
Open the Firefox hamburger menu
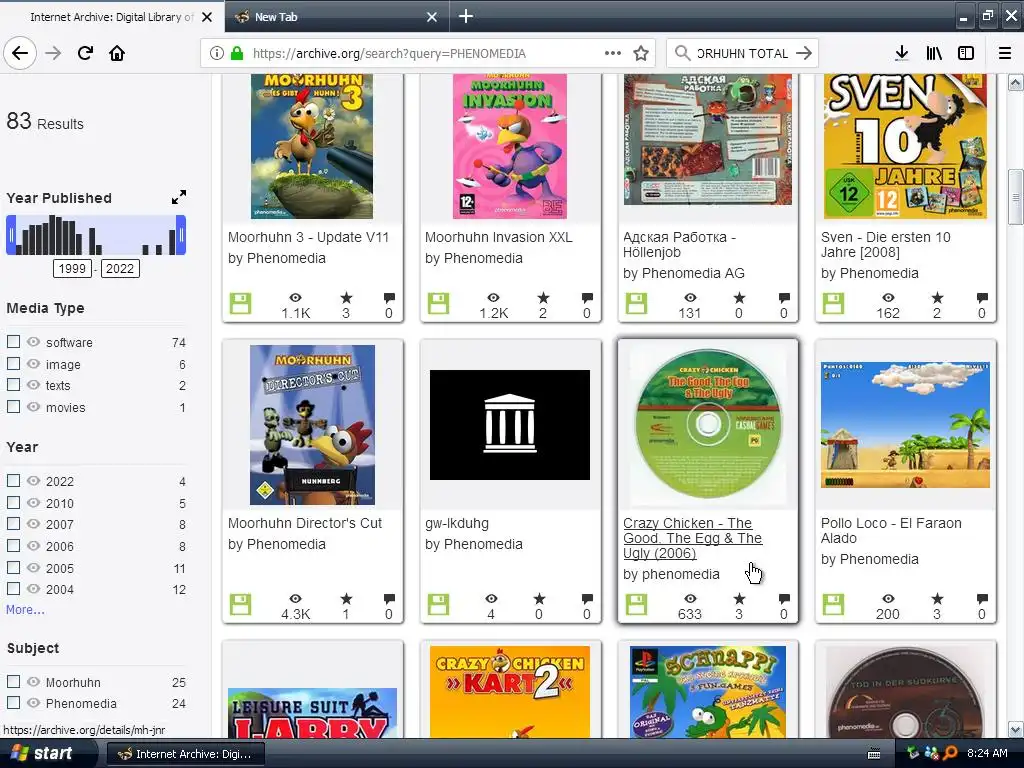1005,54
